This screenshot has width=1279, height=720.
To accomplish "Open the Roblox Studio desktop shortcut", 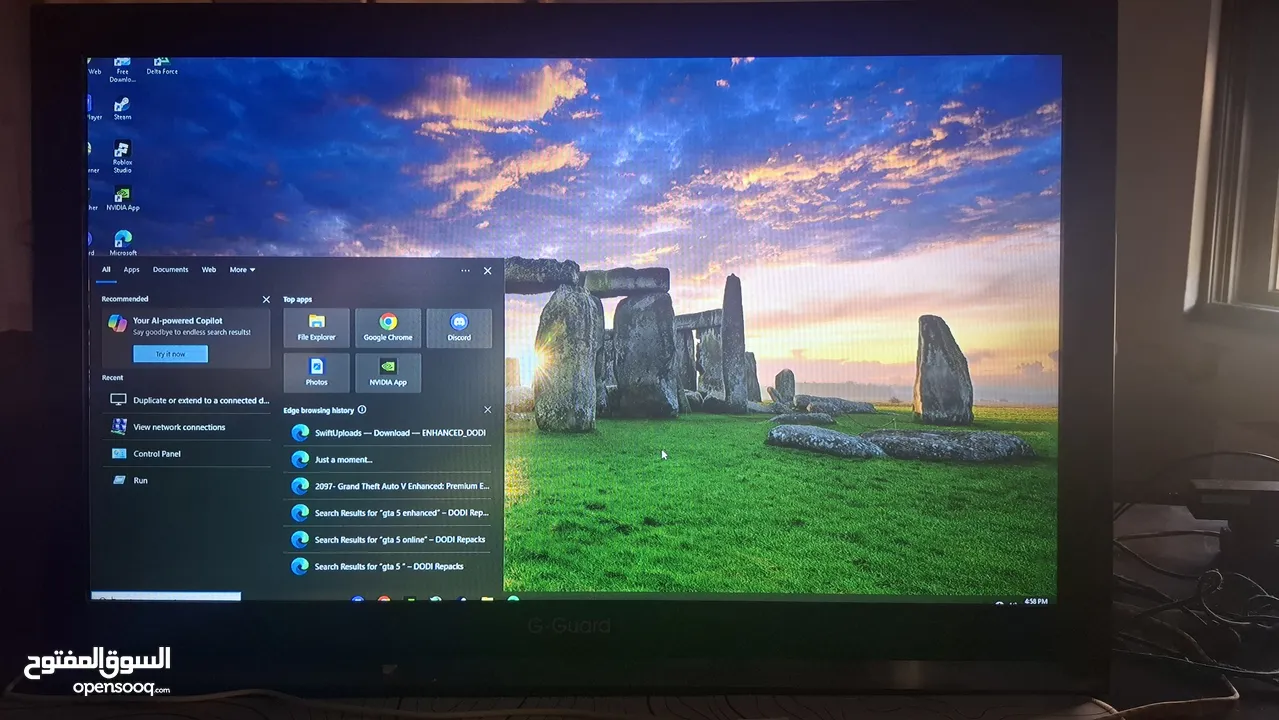I will (x=122, y=157).
